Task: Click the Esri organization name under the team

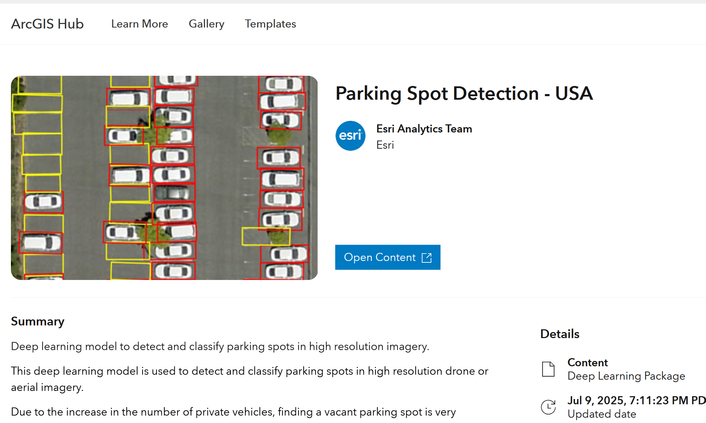Action: [385, 145]
